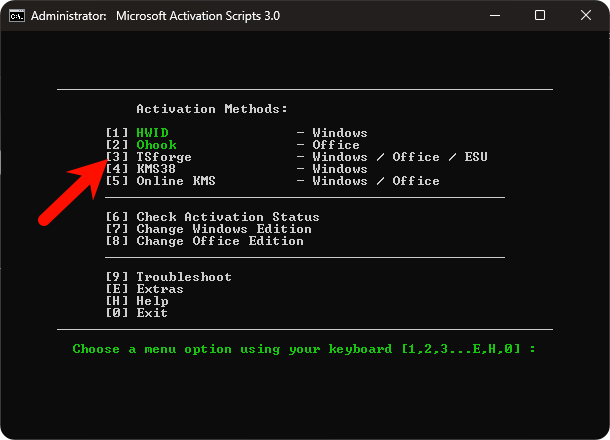Select the green 'Ohook' menu entry

(156, 145)
